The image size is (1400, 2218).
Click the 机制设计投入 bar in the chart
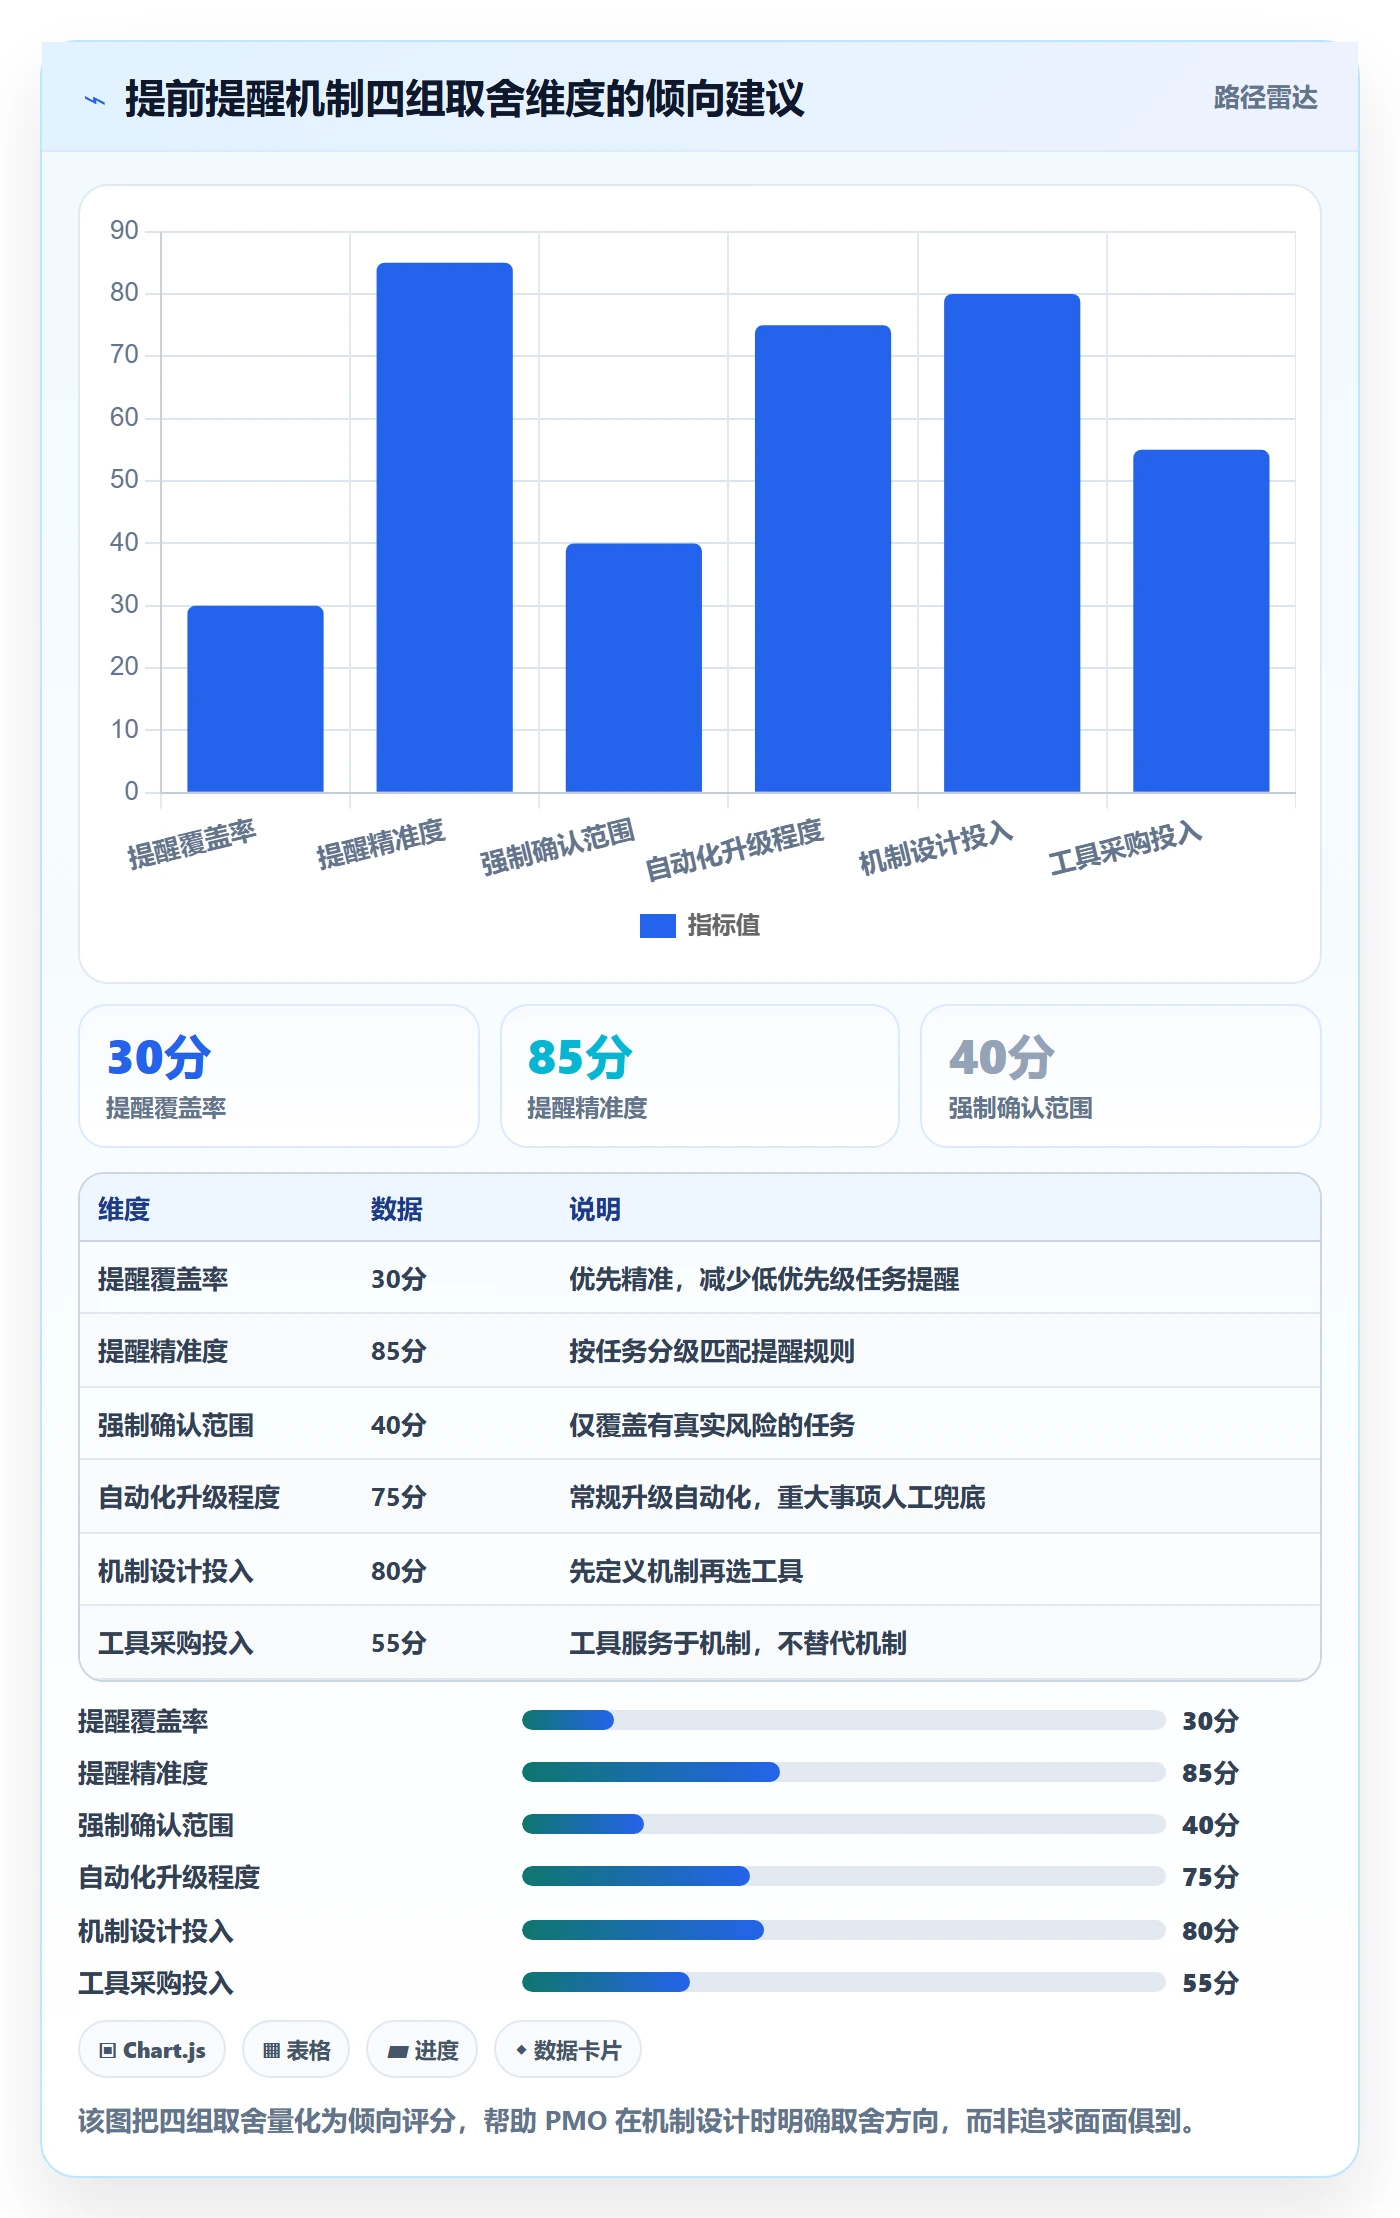coord(1012,543)
